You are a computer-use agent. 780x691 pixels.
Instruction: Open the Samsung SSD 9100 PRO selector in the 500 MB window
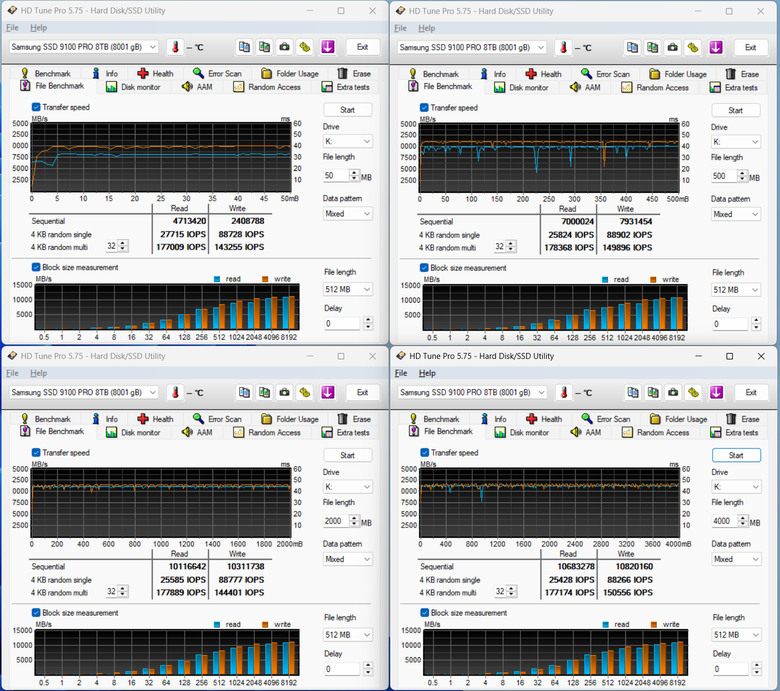(472, 47)
